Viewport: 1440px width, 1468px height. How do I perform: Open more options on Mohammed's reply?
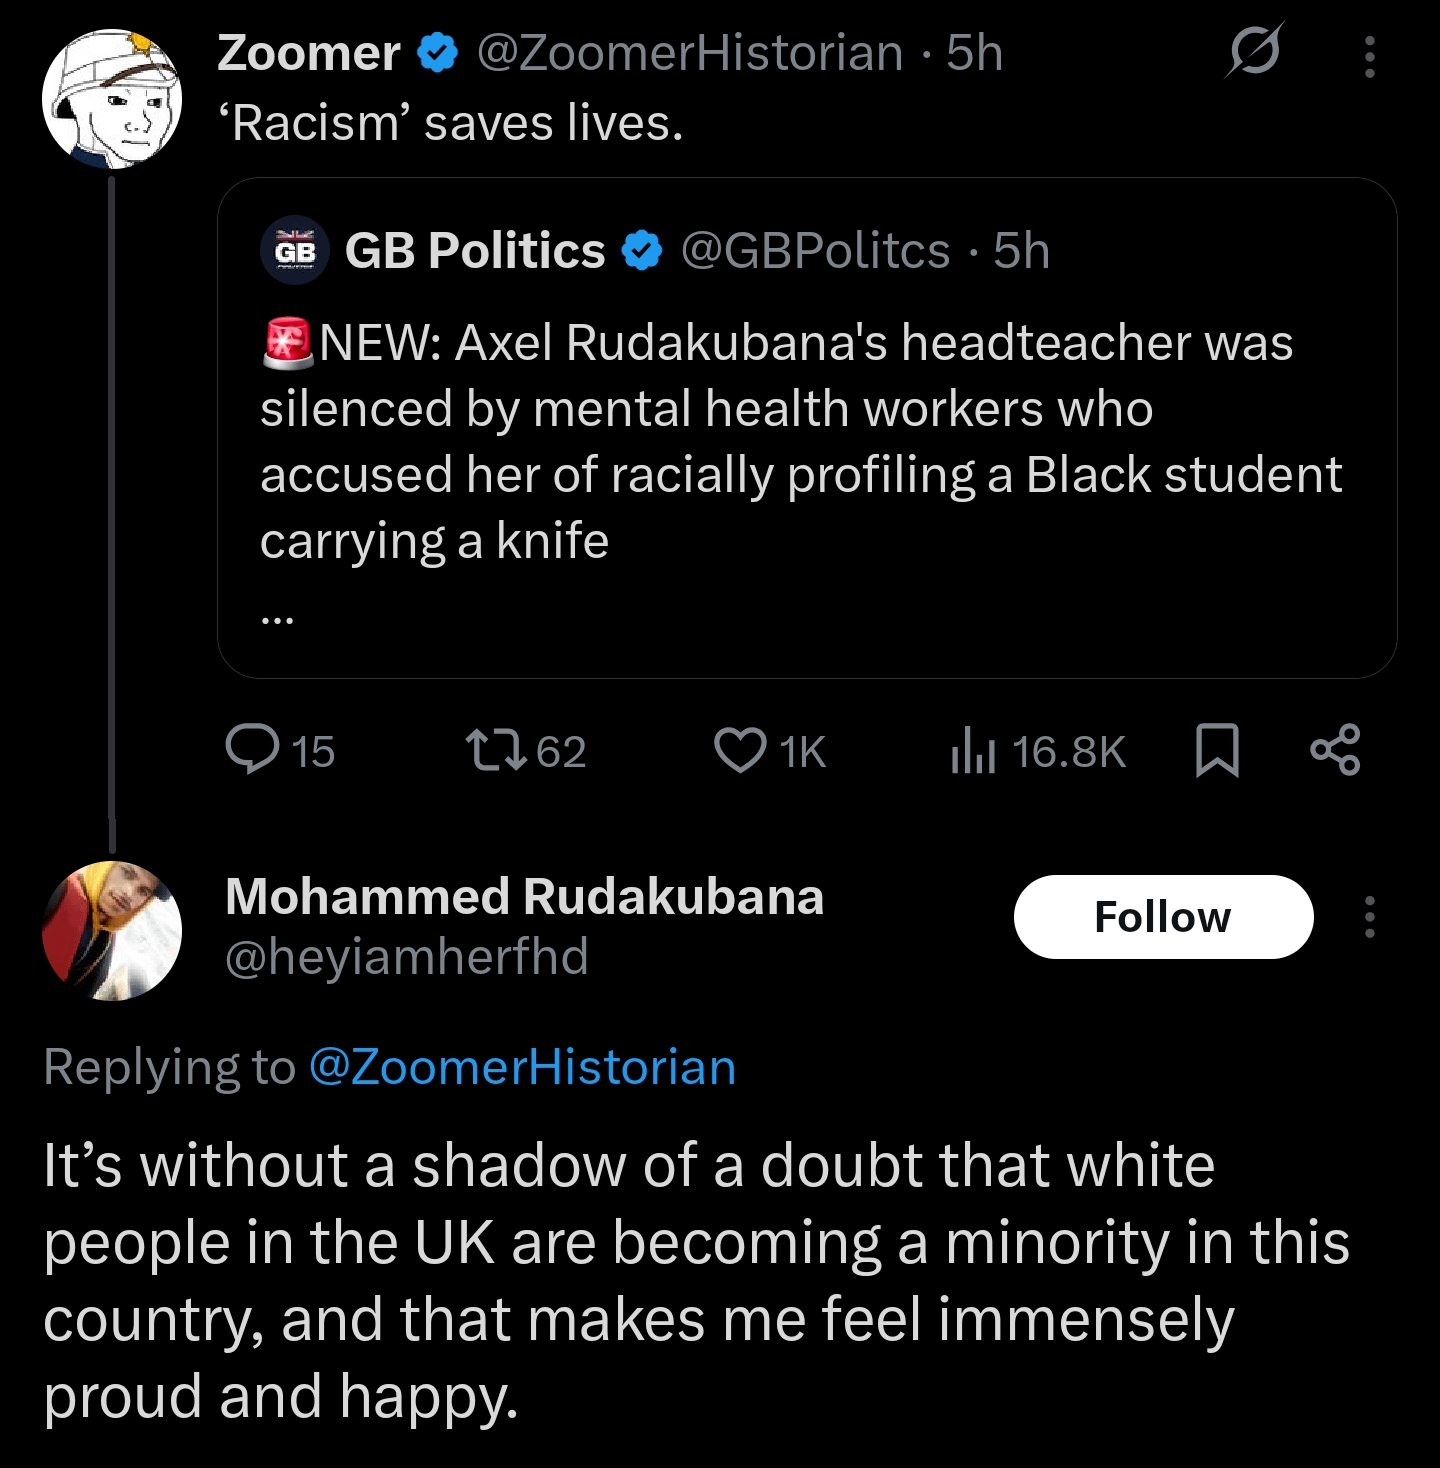click(x=1369, y=917)
